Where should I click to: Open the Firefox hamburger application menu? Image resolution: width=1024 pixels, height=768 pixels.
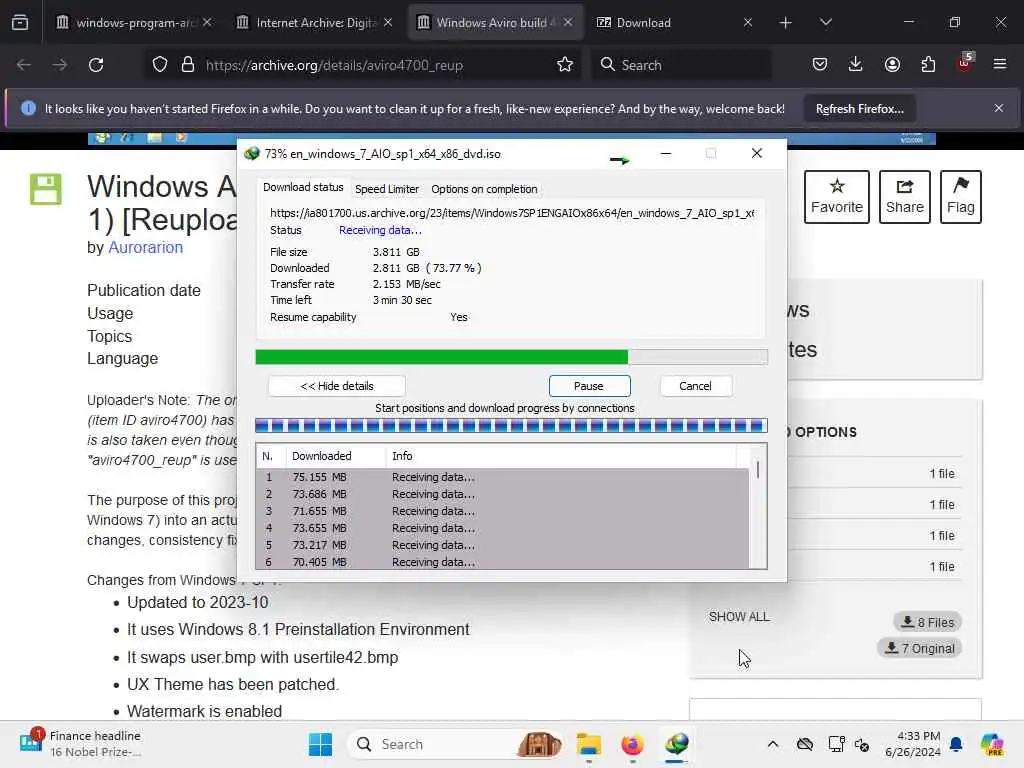pyautogui.click(x=1000, y=65)
